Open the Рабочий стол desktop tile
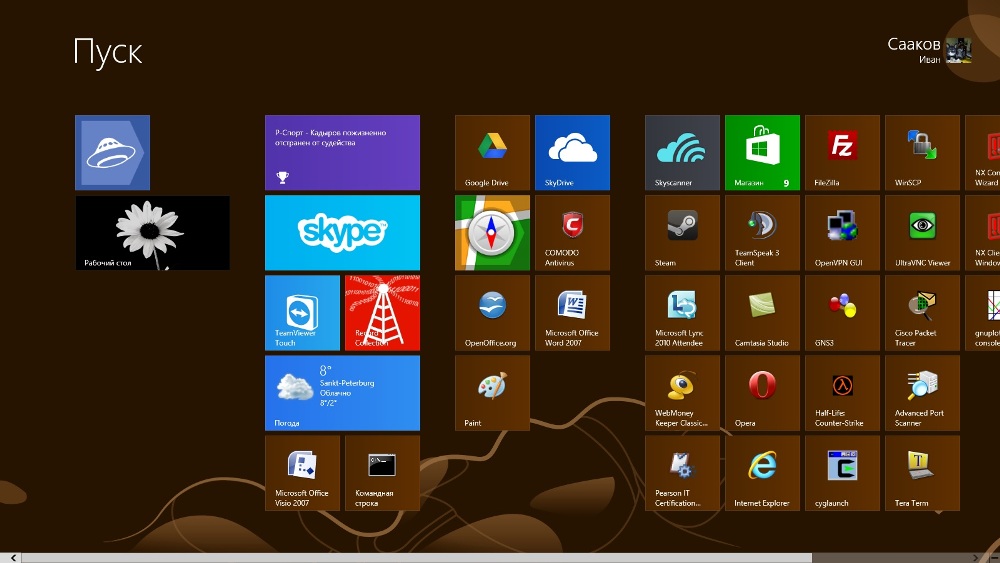The image size is (1000, 563). coord(152,232)
